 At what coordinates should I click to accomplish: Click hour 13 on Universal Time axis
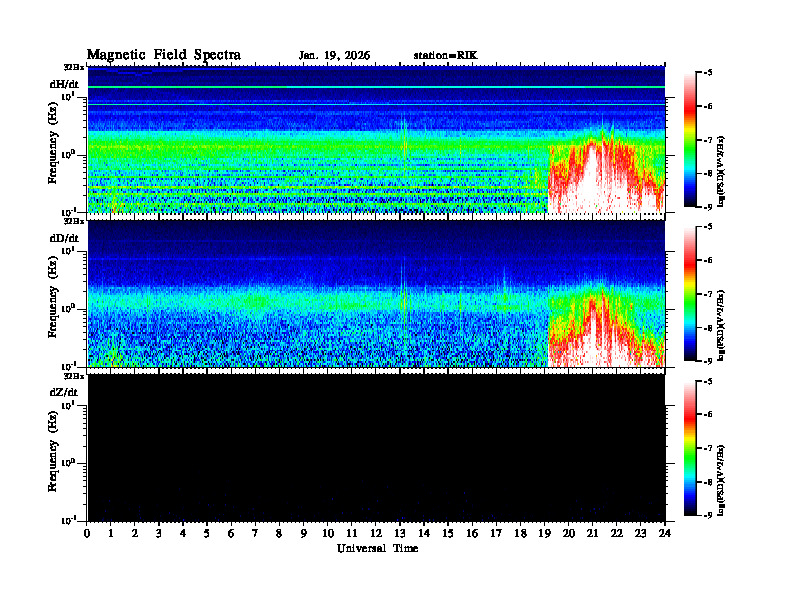click(400, 534)
